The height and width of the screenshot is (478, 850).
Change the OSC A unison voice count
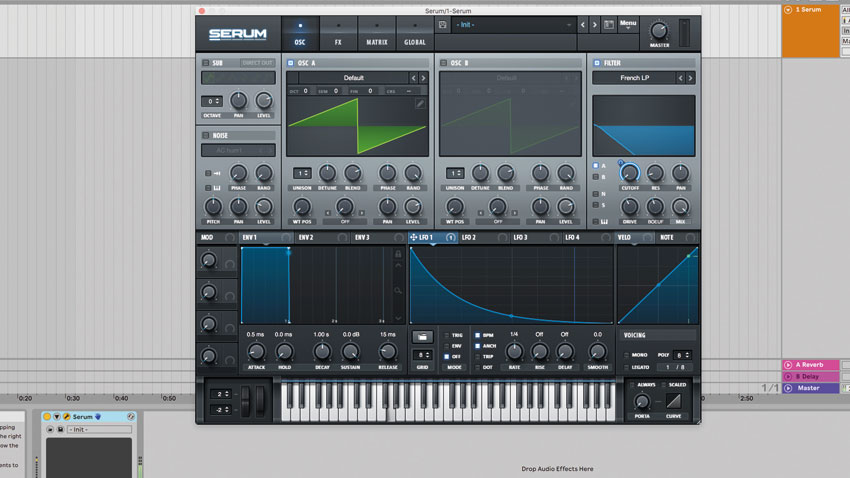(302, 173)
